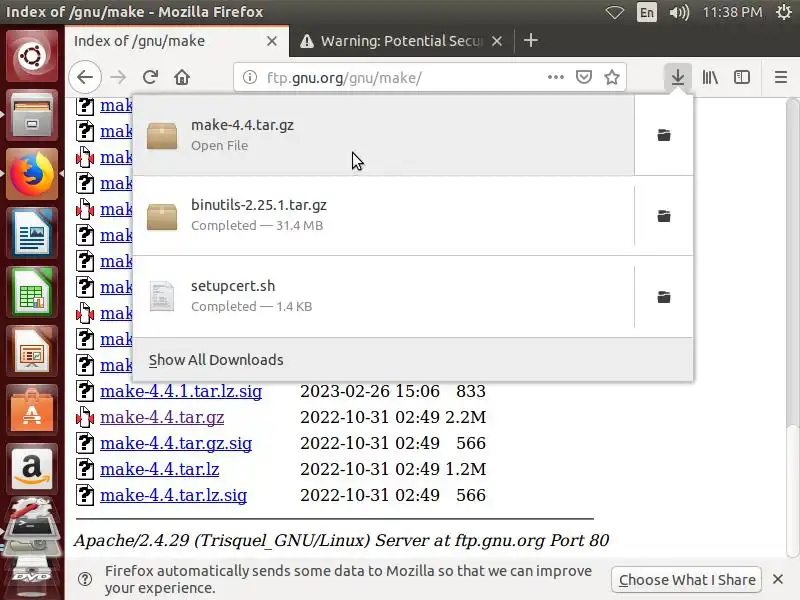The image size is (800, 600).
Task: Launch LibreOffice Impress from dock
Action: (x=32, y=352)
